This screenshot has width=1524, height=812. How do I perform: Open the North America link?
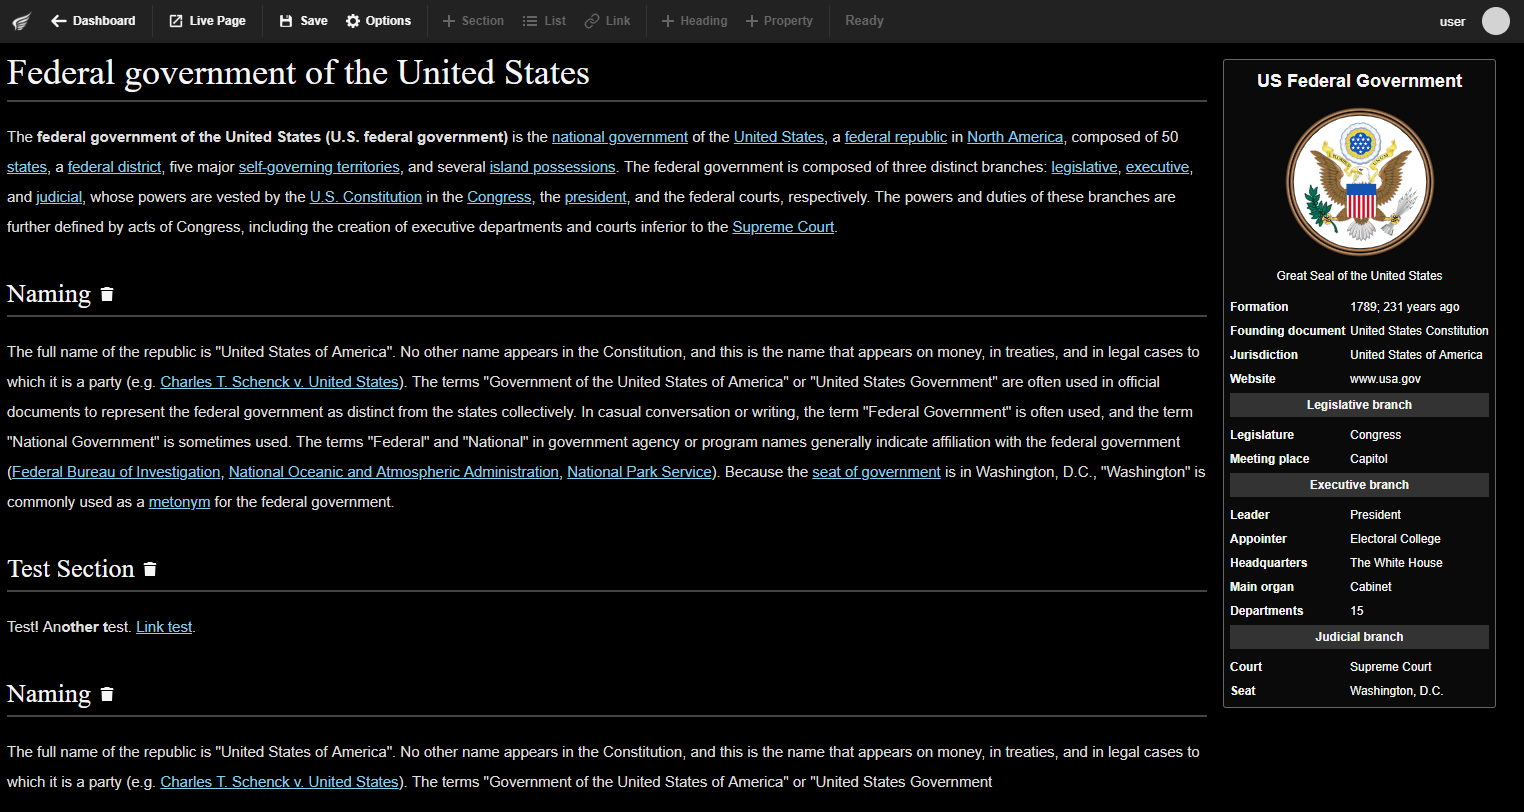pos(1015,137)
